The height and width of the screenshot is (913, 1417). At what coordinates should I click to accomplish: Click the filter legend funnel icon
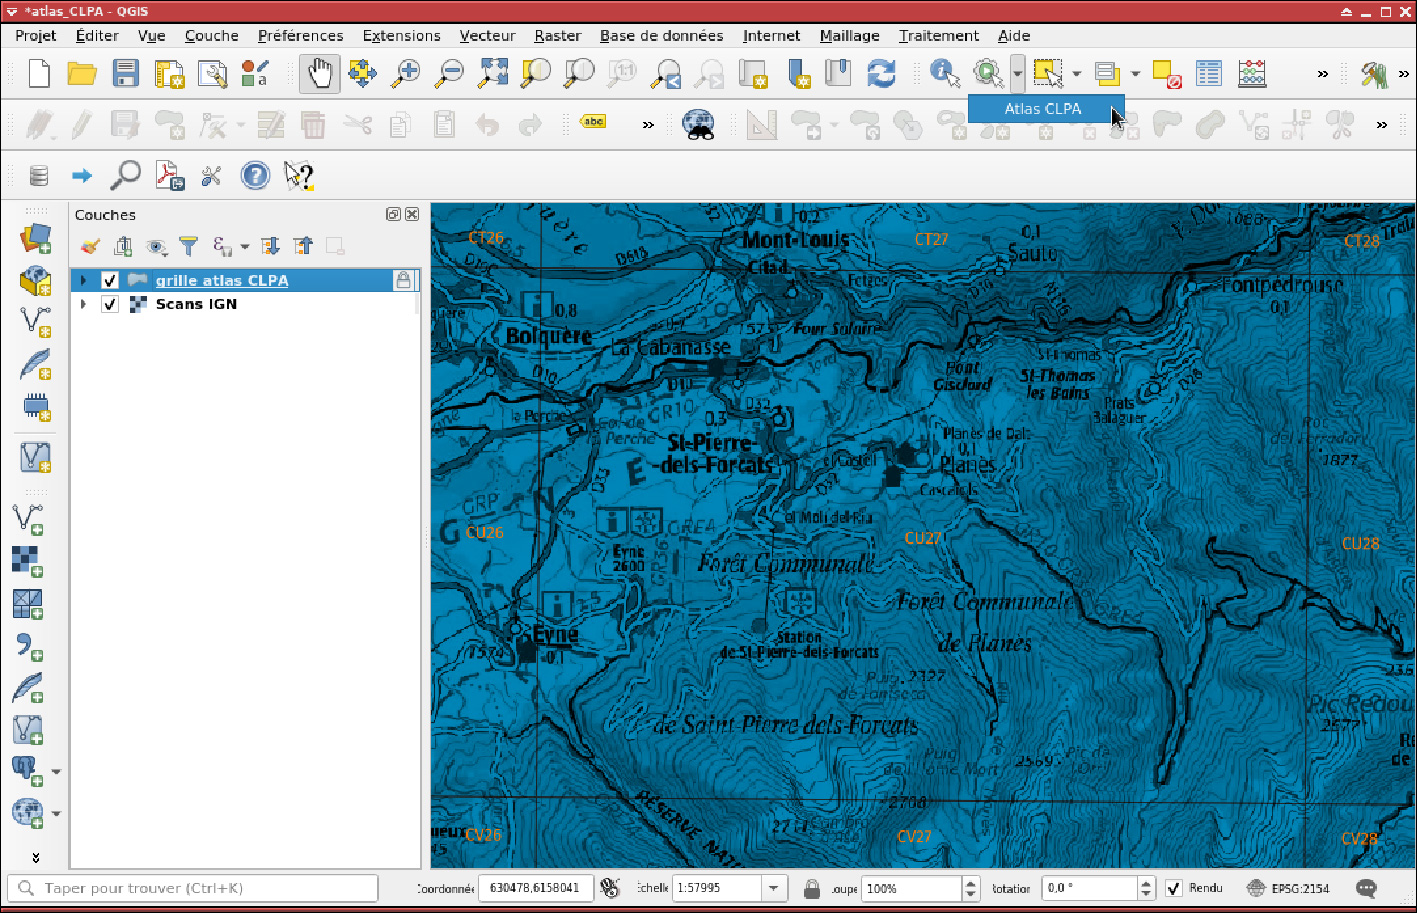click(188, 246)
